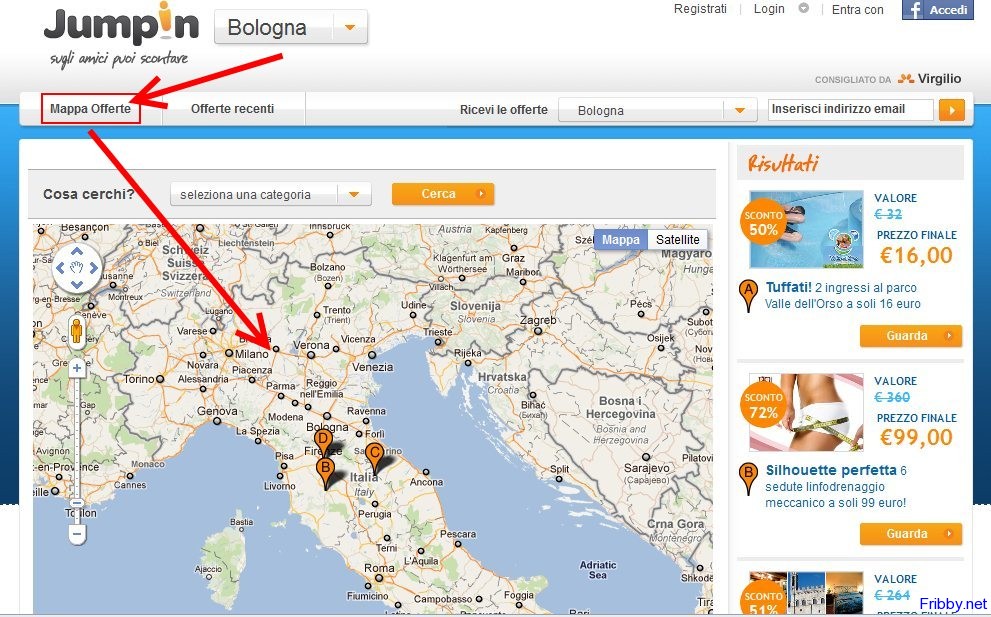Image resolution: width=991 pixels, height=617 pixels.
Task: Open the 'Ricevi le offerte' city dropdown
Action: pyautogui.click(x=739, y=111)
